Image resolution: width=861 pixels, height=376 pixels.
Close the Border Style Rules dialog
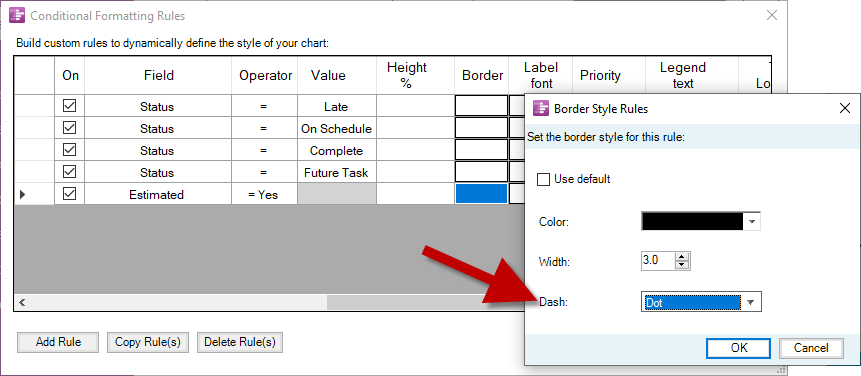[845, 109]
